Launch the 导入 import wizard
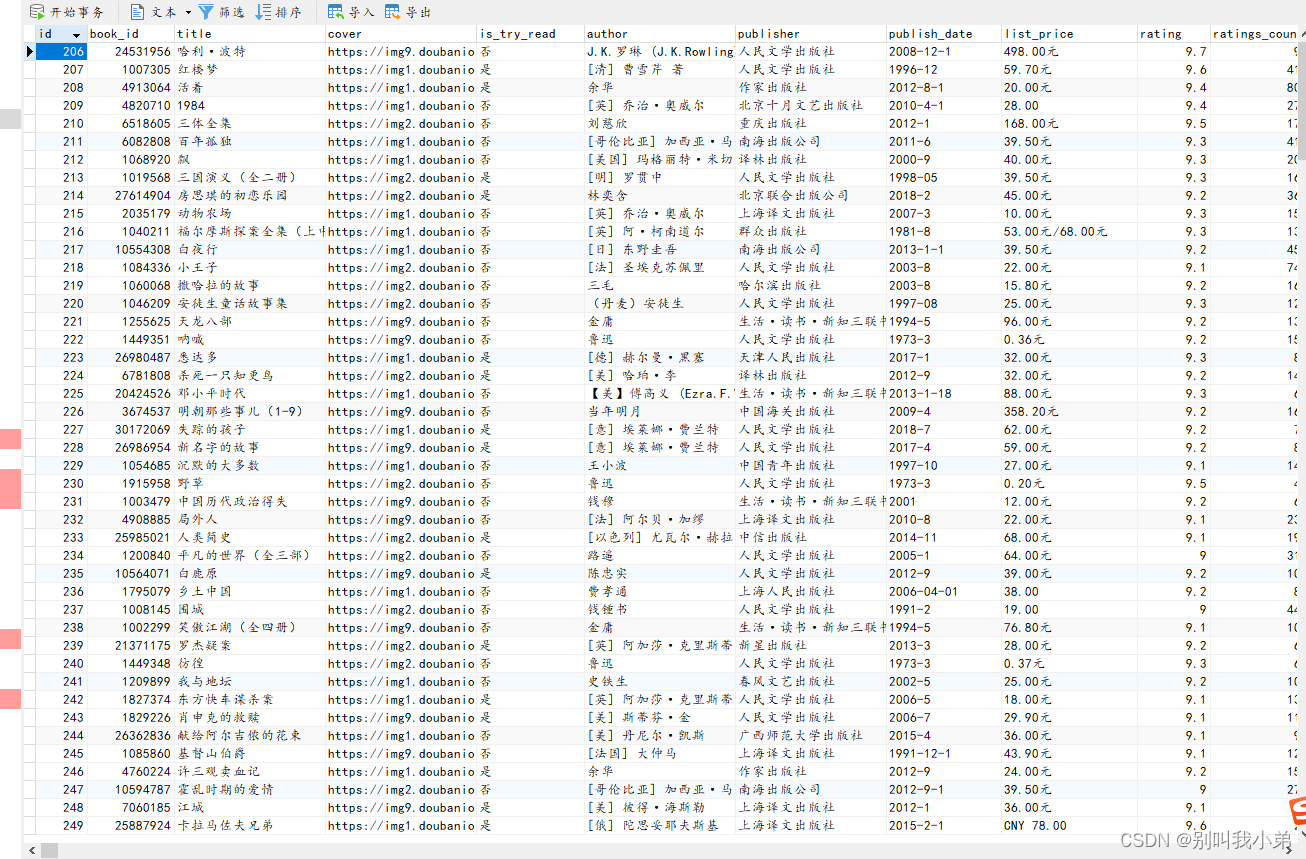The height and width of the screenshot is (859, 1306). click(351, 12)
